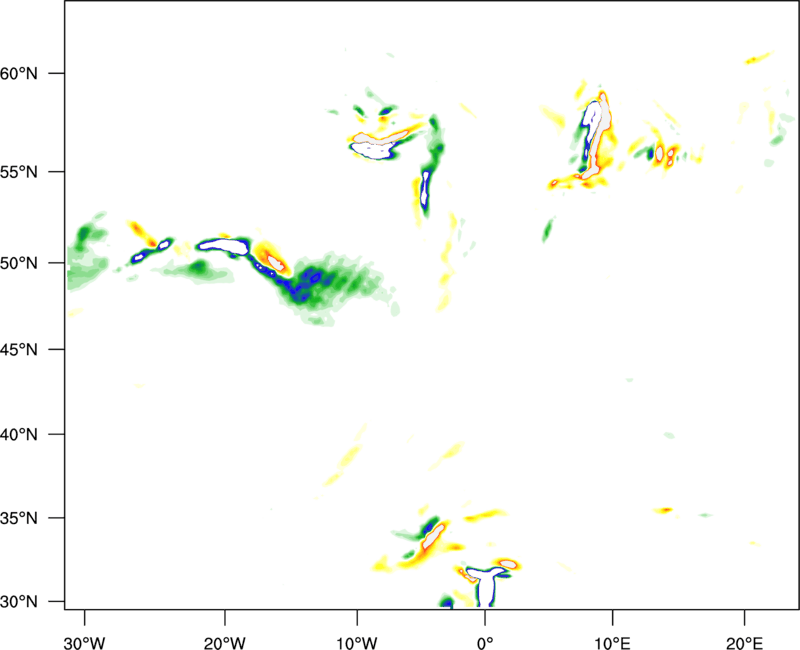Click the 40°N latitude label

coord(19,435)
